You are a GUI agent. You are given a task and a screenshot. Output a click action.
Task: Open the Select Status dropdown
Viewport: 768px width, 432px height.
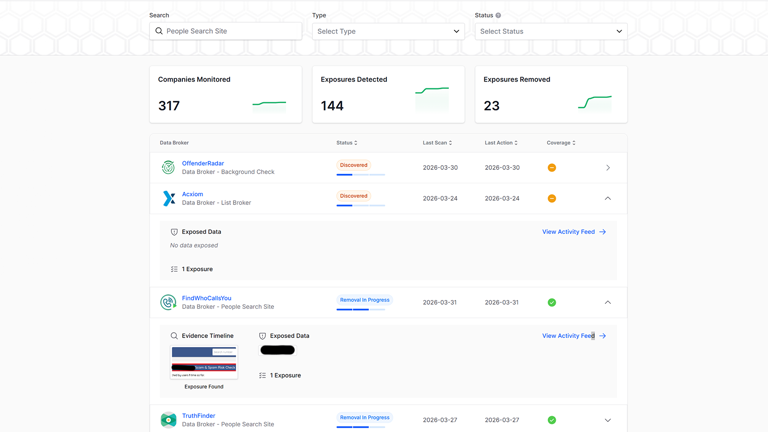tap(551, 31)
